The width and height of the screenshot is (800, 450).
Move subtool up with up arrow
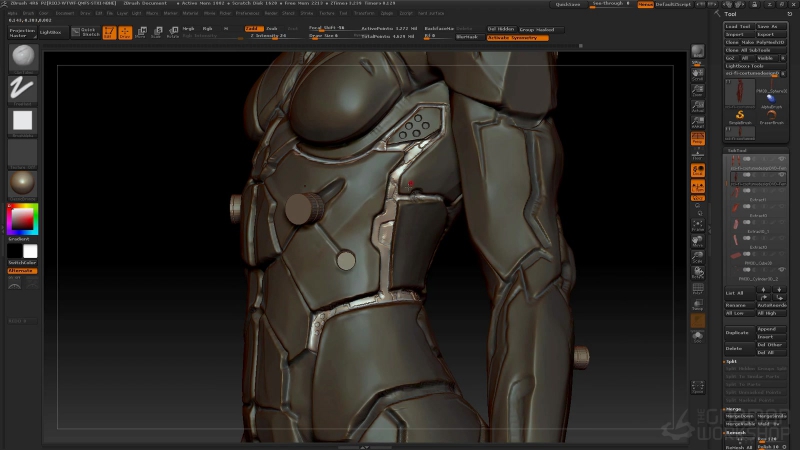click(764, 290)
